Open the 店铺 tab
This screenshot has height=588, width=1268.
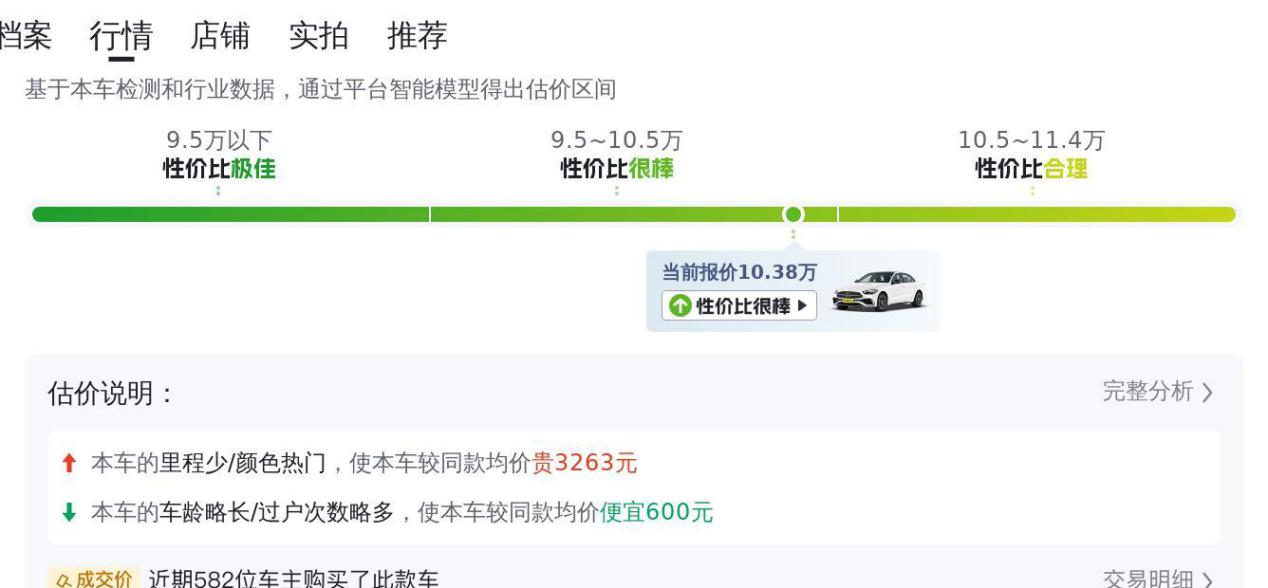coord(220,37)
